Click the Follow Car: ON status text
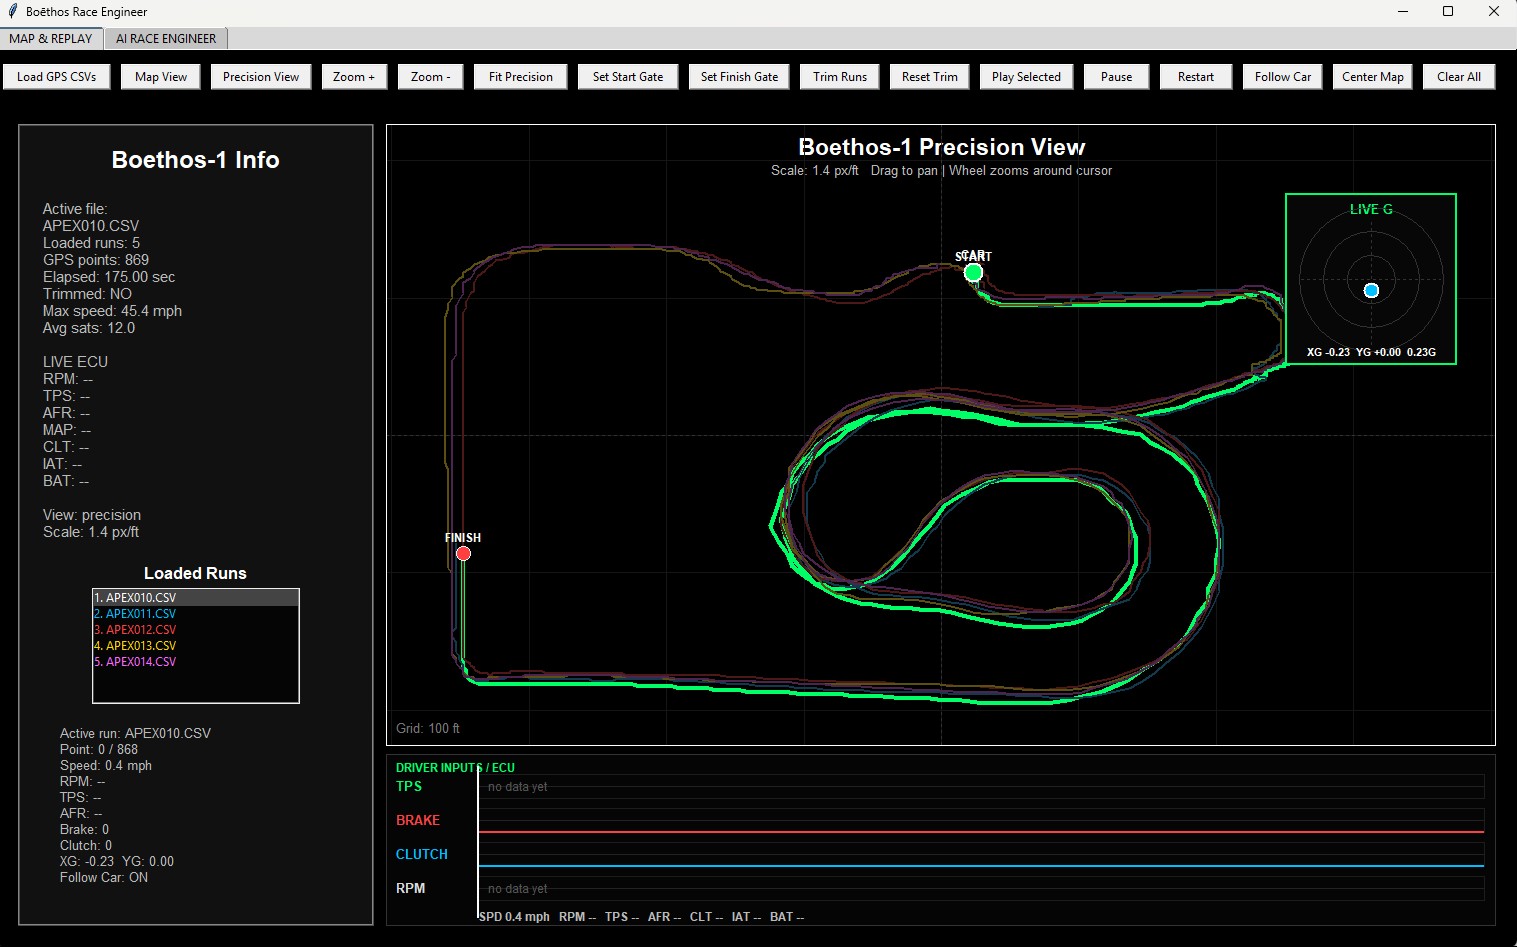This screenshot has width=1517, height=947. pos(104,877)
